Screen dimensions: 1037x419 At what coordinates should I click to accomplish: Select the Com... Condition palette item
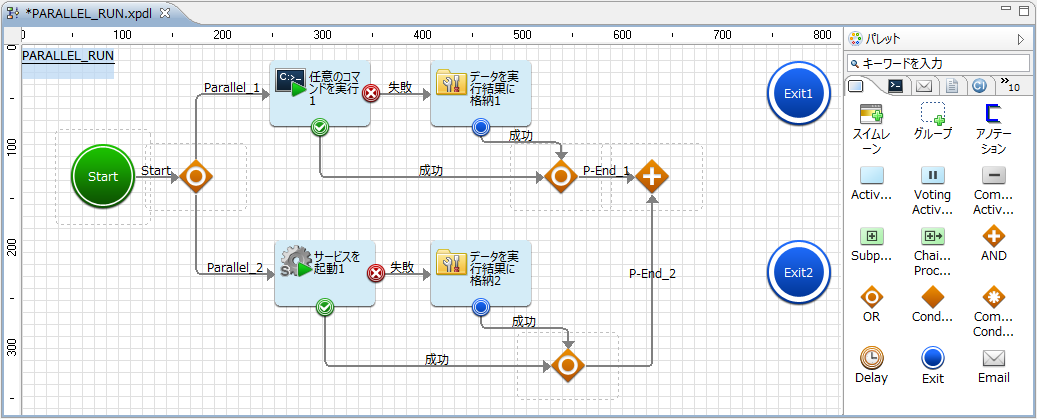pos(994,313)
